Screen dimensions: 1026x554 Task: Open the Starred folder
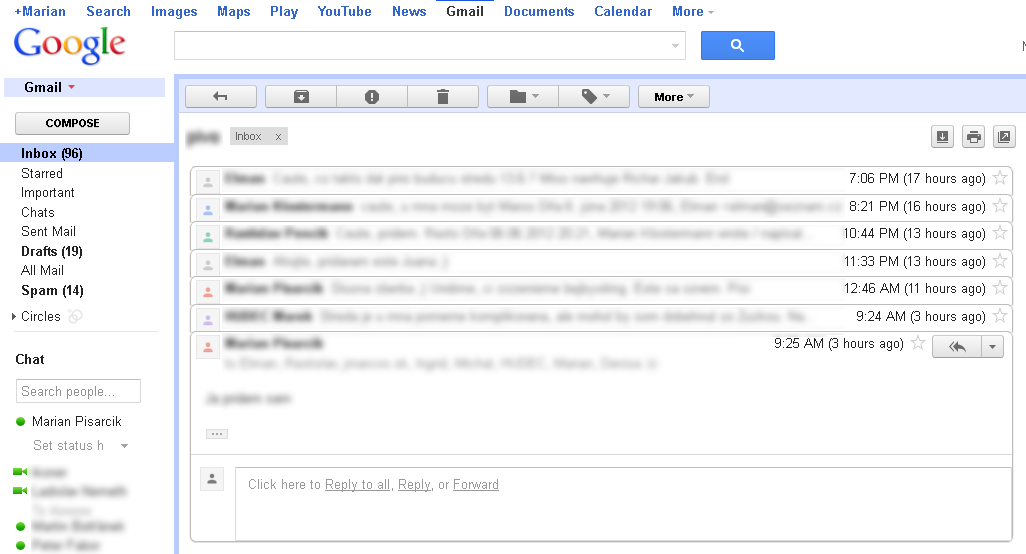coord(42,173)
